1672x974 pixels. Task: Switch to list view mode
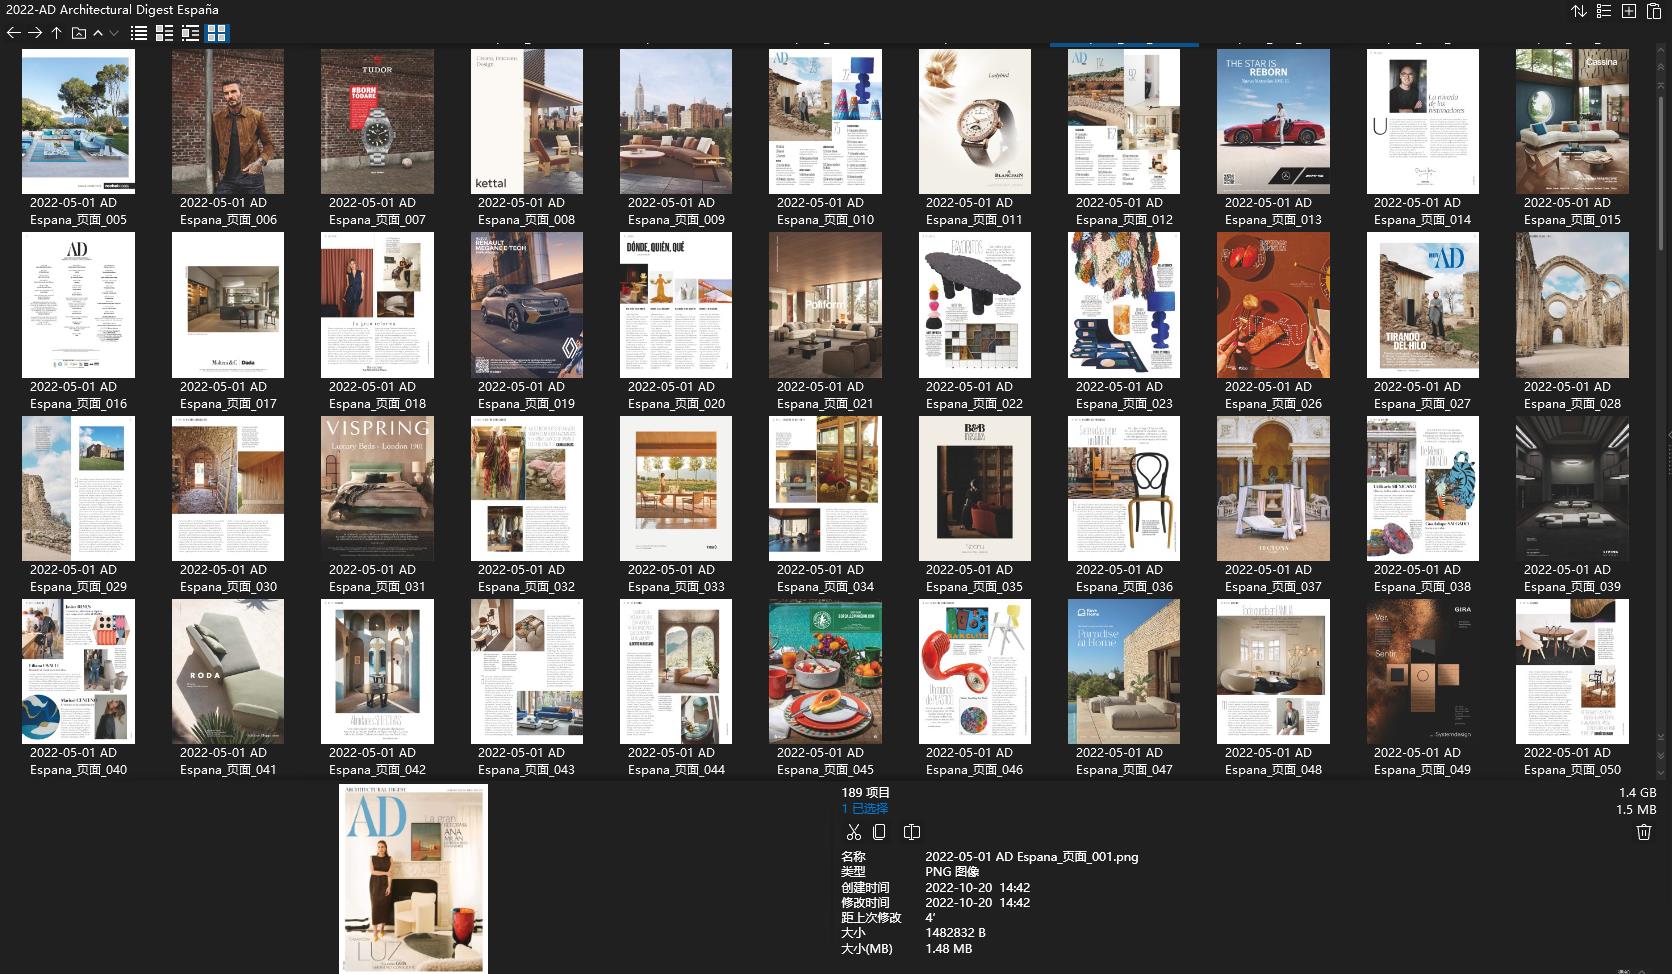137,33
